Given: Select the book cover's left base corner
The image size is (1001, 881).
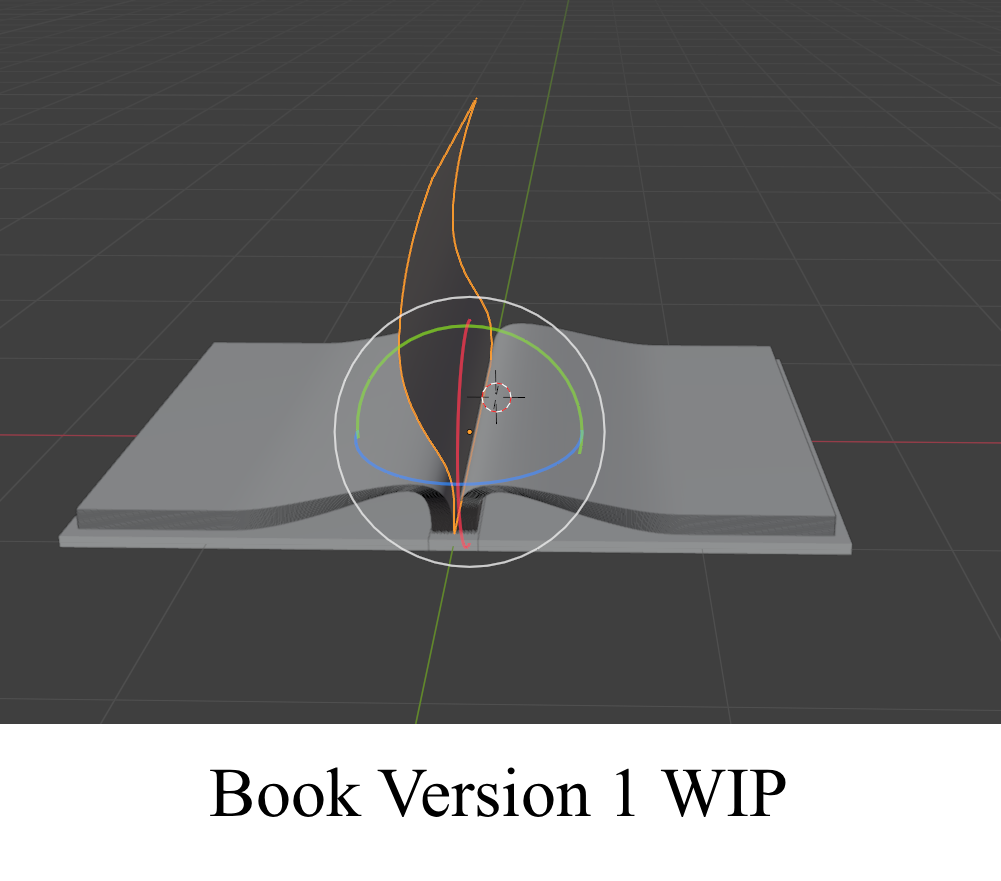Looking at the screenshot, I should (x=64, y=540).
